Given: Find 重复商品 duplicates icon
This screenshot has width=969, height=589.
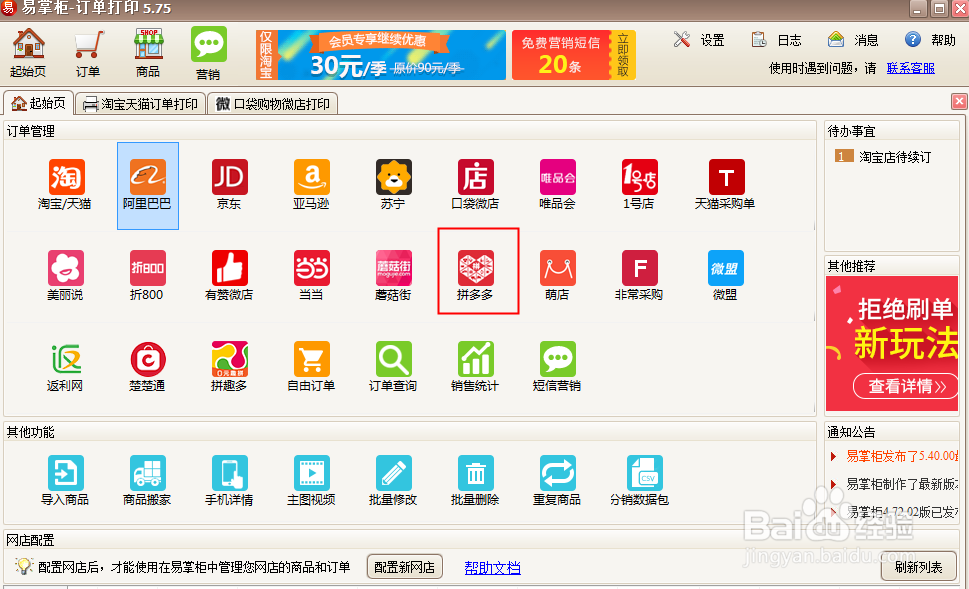Looking at the screenshot, I should pyautogui.click(x=557, y=481).
